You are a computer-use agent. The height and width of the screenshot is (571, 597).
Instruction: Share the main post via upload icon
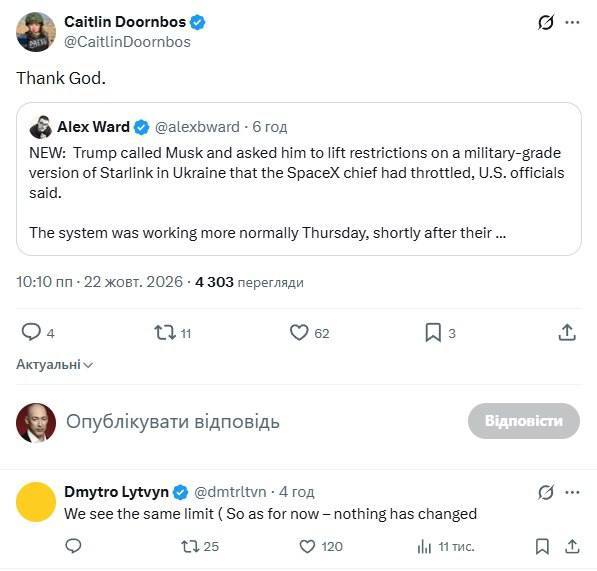click(567, 332)
